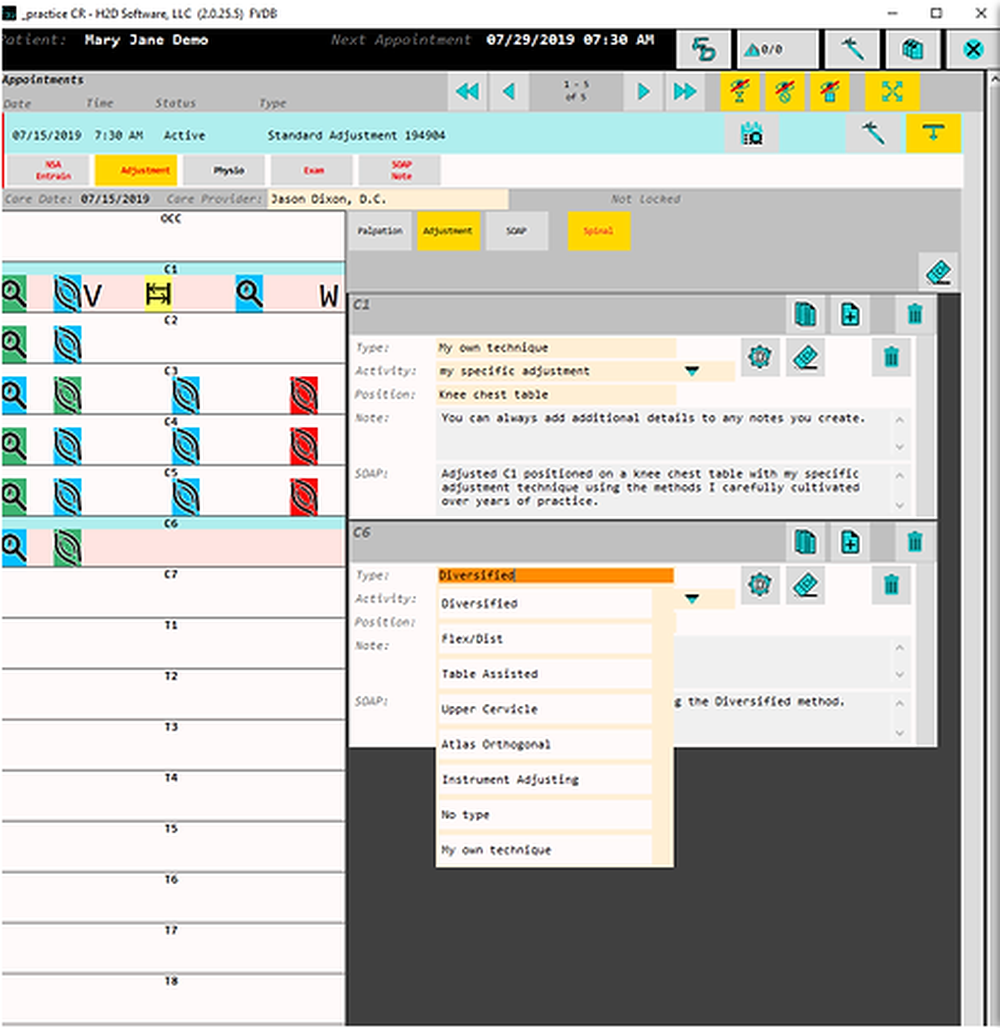The width and height of the screenshot is (1000, 1028).
Task: Choose Flex/Dist from type list
Action: (x=544, y=639)
